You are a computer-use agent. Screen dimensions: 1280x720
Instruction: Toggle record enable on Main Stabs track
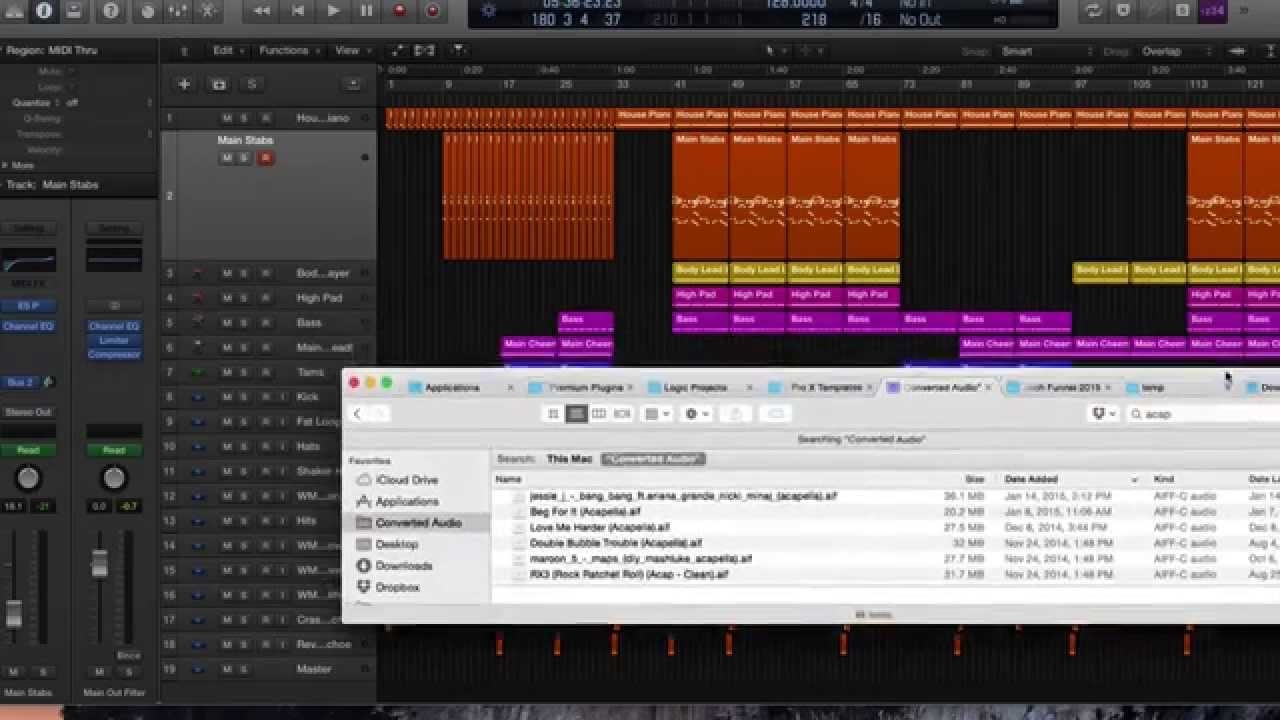(265, 156)
